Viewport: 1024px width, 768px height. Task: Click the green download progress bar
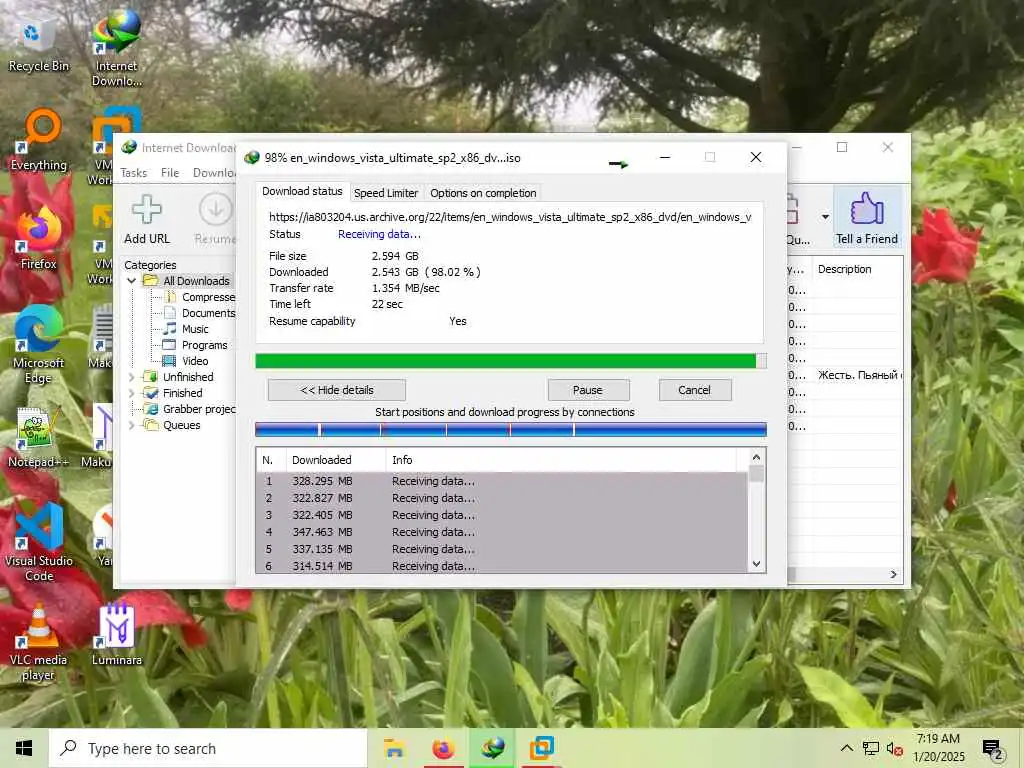tap(511, 361)
